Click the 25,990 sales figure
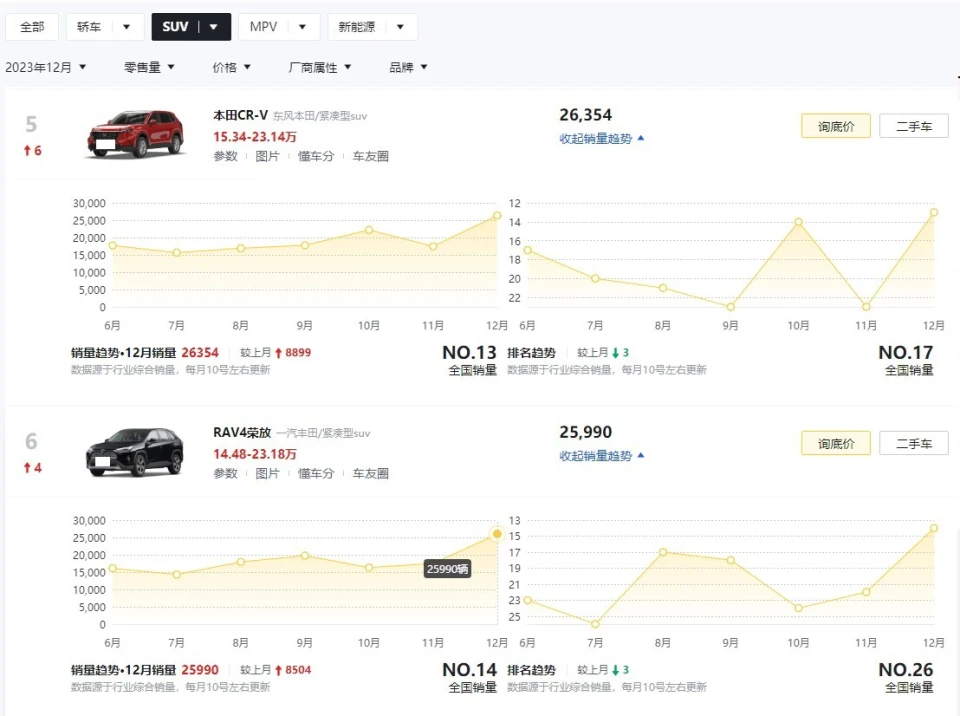This screenshot has height=716, width=960. 585,432
